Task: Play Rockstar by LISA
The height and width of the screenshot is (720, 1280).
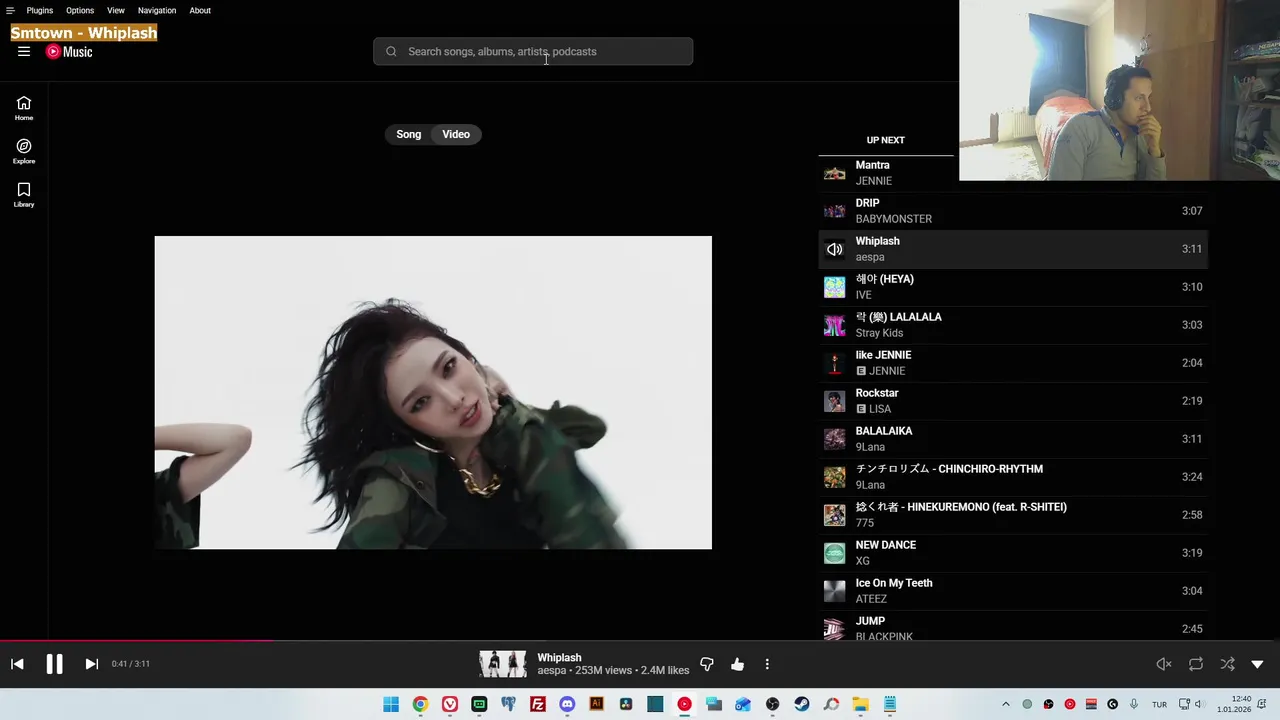Action: pos(1013,401)
